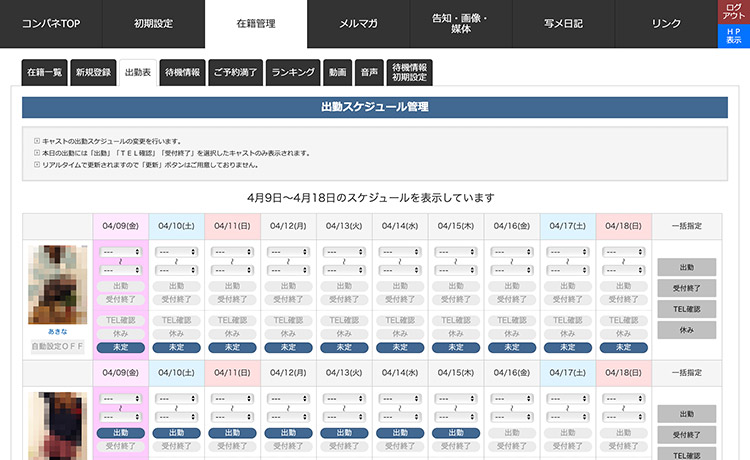
Task: Open end time dropdown for 04/10 first row
Action: click(x=176, y=270)
